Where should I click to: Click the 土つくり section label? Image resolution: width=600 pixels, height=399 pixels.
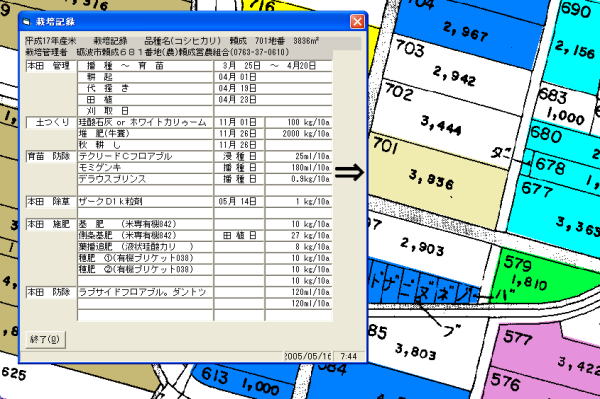[51, 122]
